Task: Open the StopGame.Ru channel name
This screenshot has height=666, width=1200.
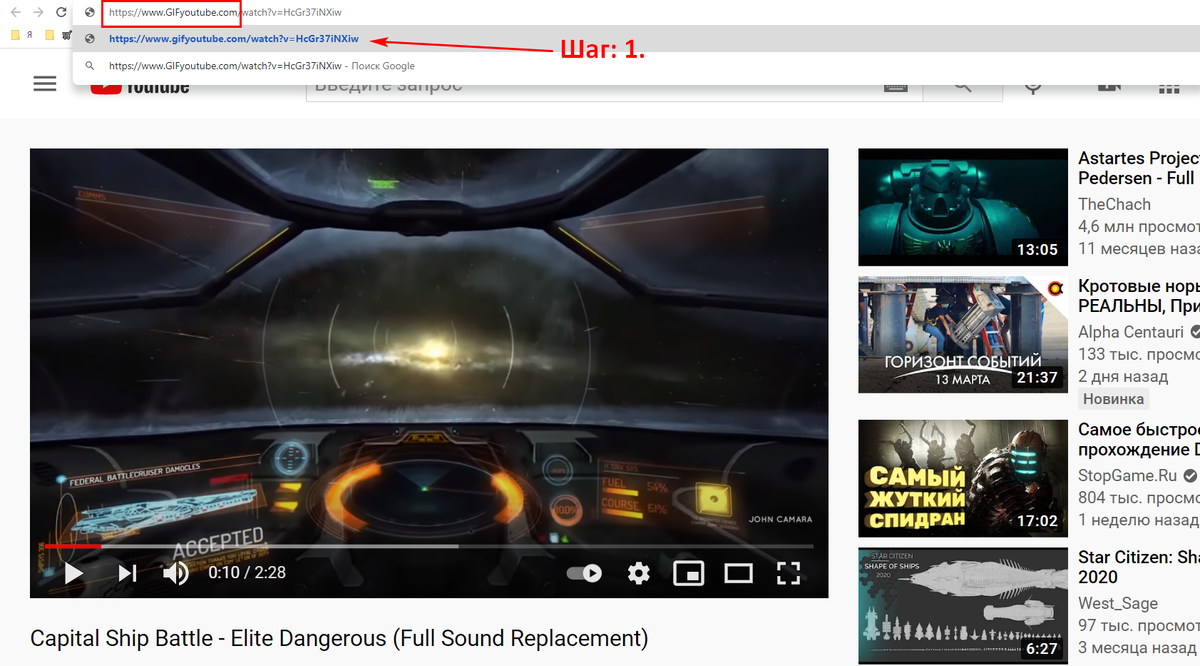Action: 1128,476
